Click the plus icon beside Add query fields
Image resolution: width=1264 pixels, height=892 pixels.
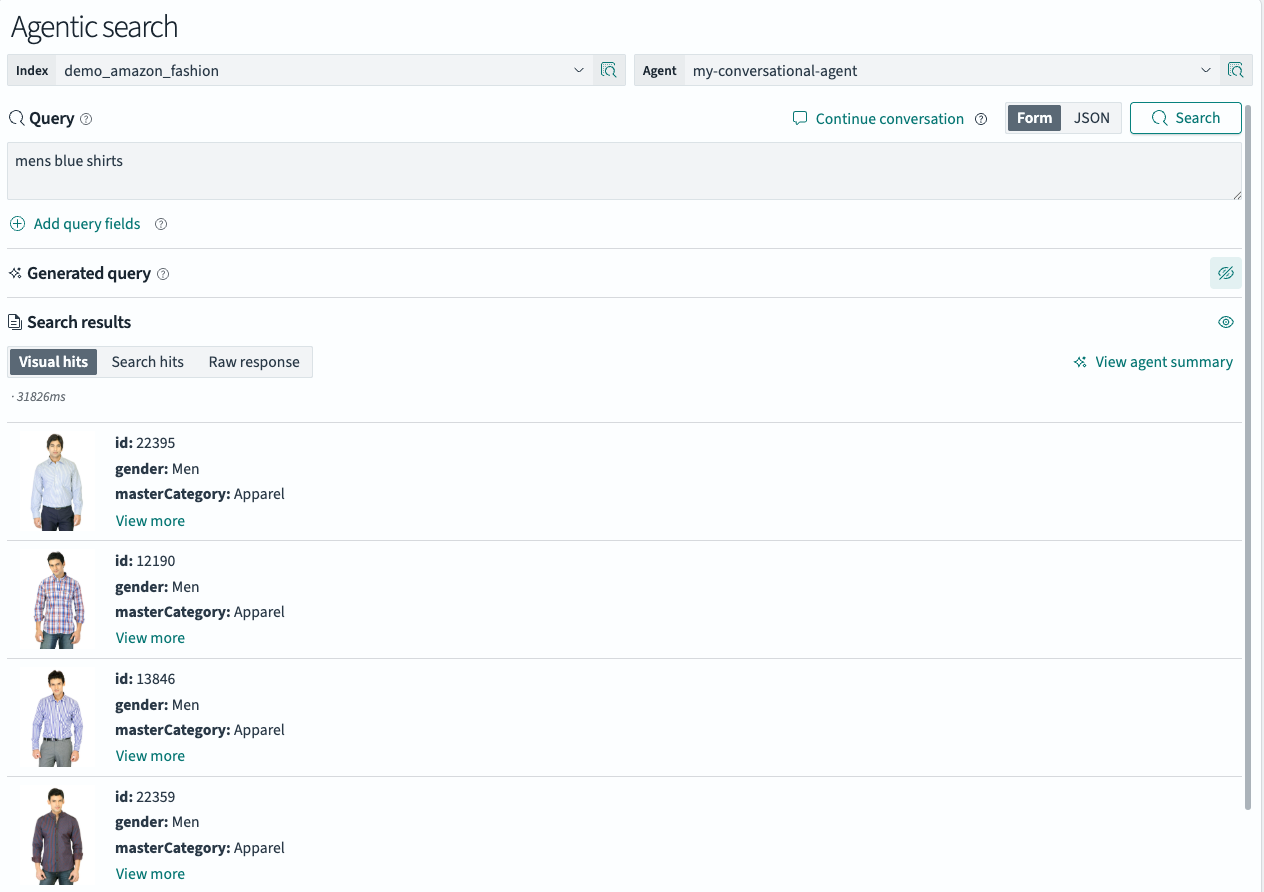(x=17, y=224)
